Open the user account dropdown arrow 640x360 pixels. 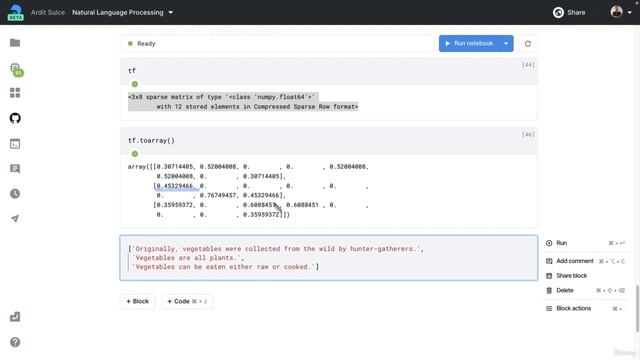coord(630,13)
